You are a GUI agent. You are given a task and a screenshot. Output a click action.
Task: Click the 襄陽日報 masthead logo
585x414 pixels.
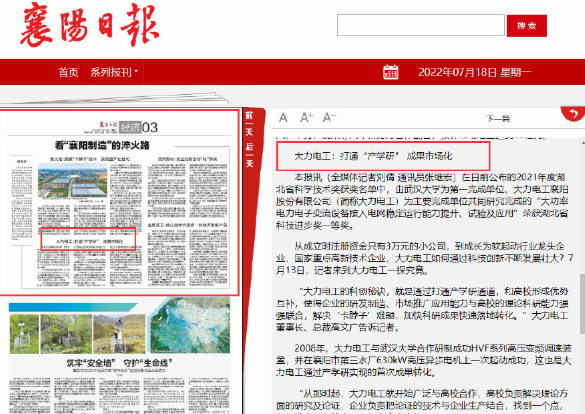tap(90, 26)
